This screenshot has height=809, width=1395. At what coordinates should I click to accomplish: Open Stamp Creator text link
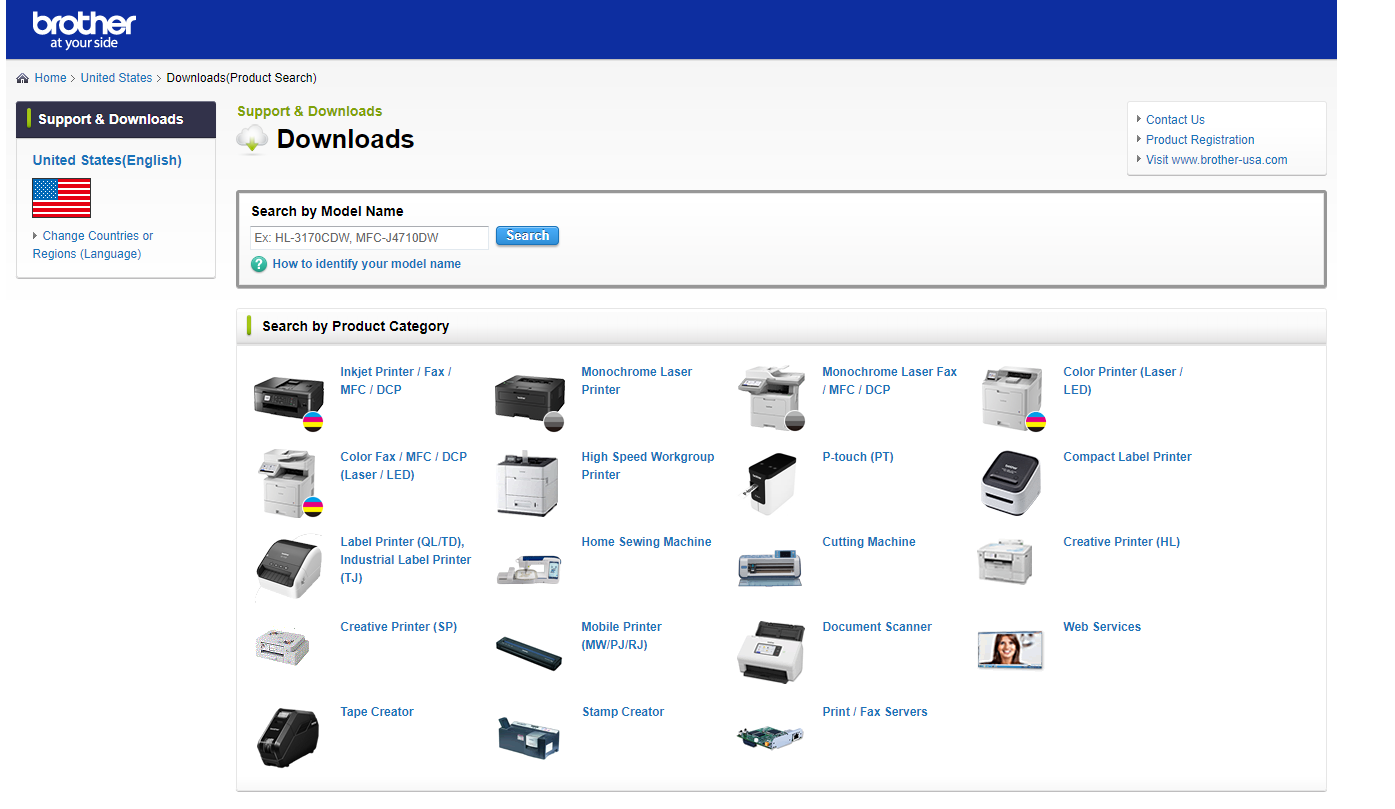pyautogui.click(x=623, y=712)
